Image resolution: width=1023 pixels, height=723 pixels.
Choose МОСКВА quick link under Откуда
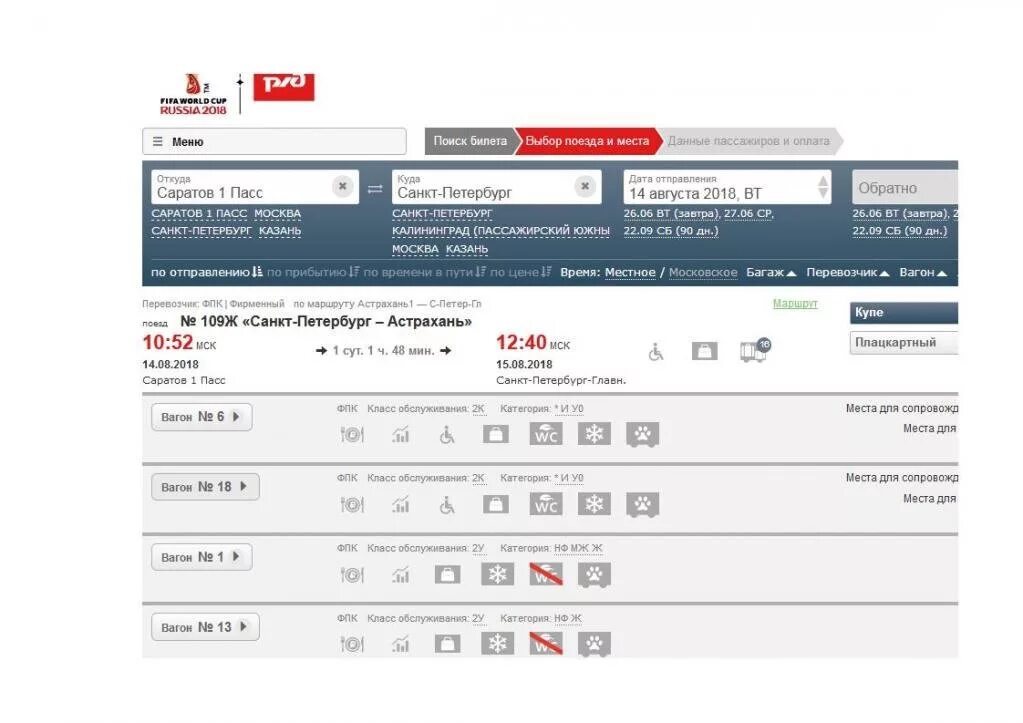tap(277, 213)
